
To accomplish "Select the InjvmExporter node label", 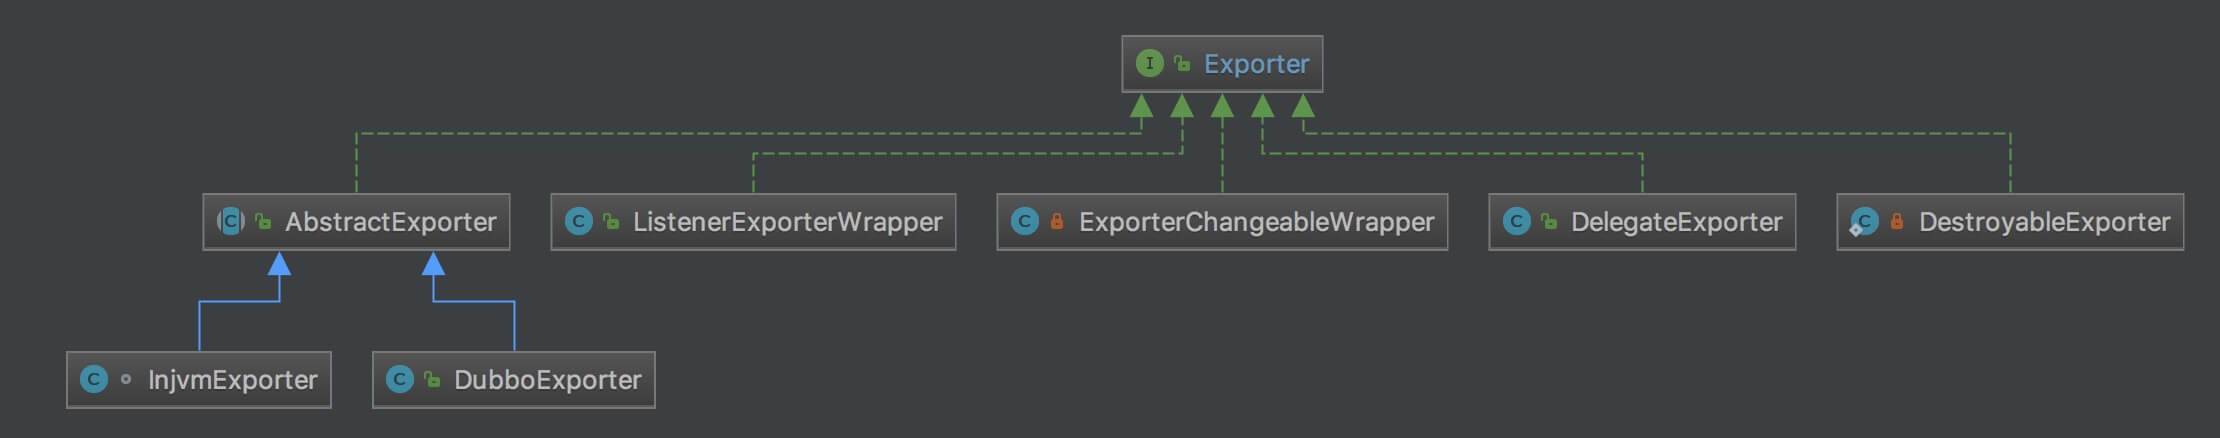I will coord(232,380).
